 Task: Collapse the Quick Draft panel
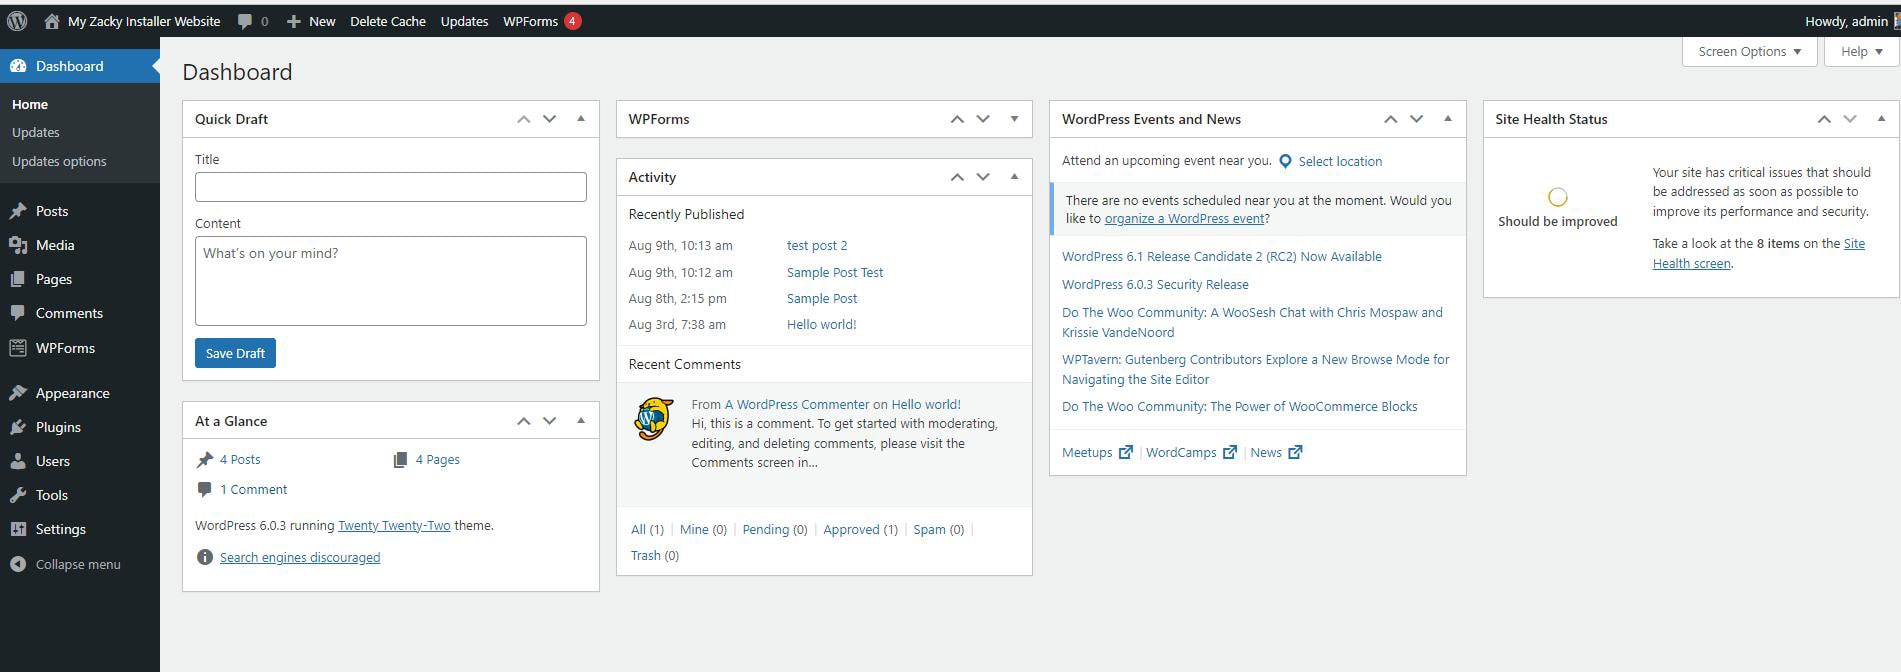581,119
